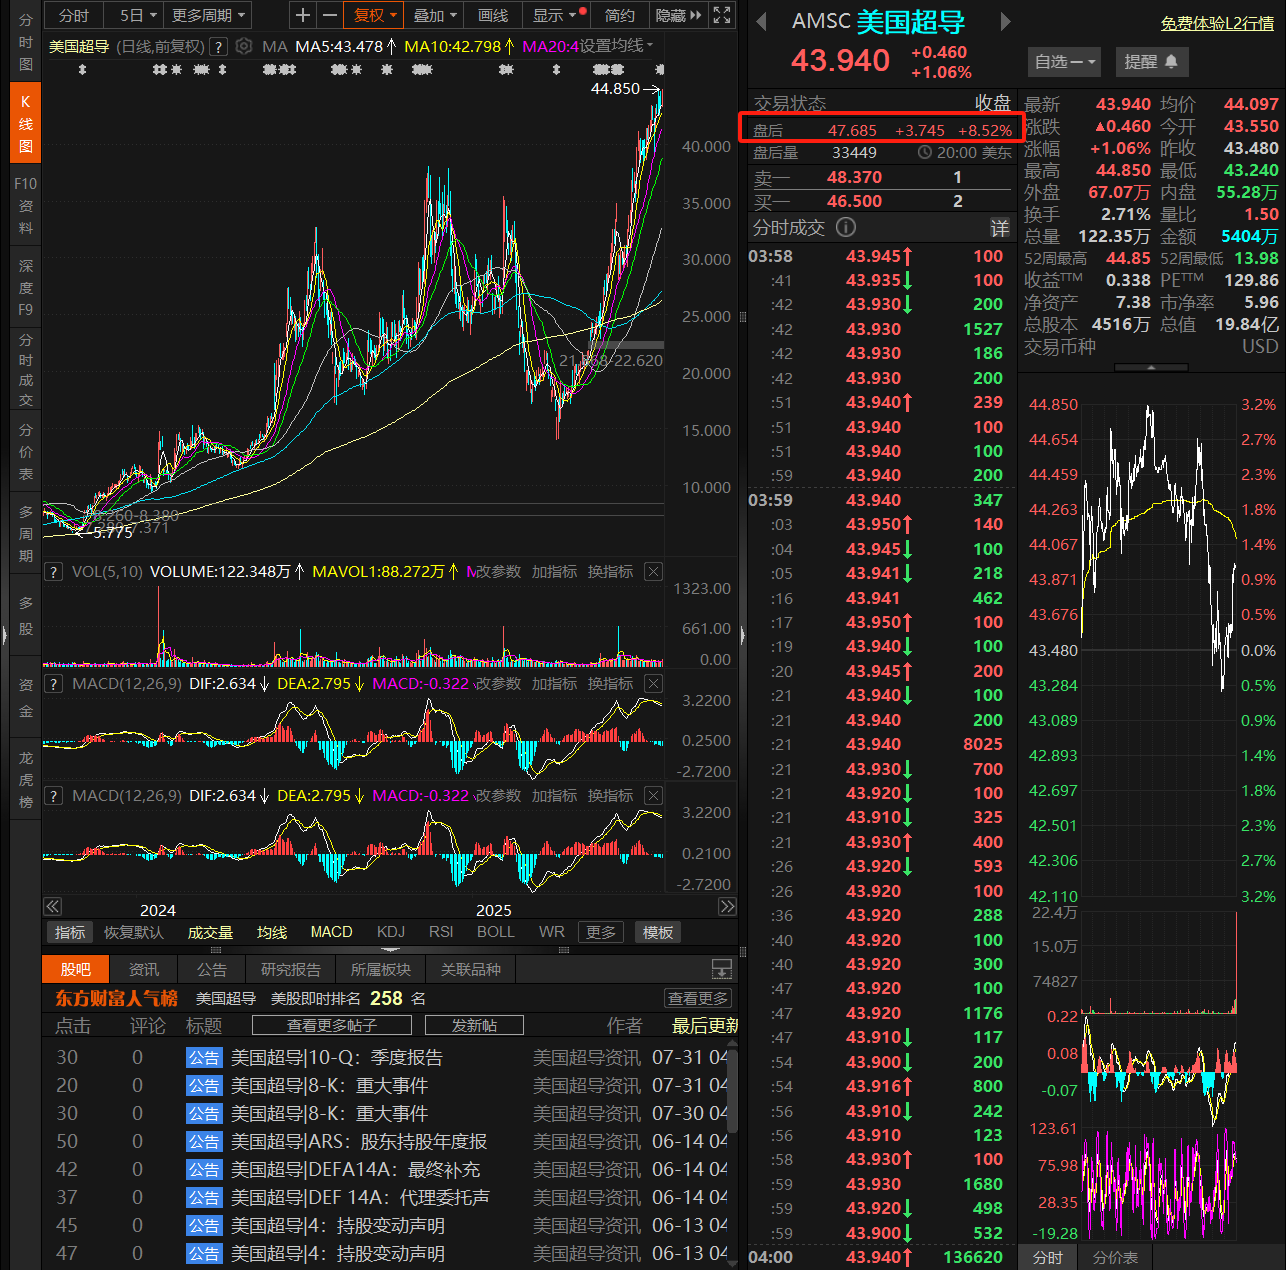Switch to 研究报告 tab
The height and width of the screenshot is (1270, 1286).
point(291,969)
